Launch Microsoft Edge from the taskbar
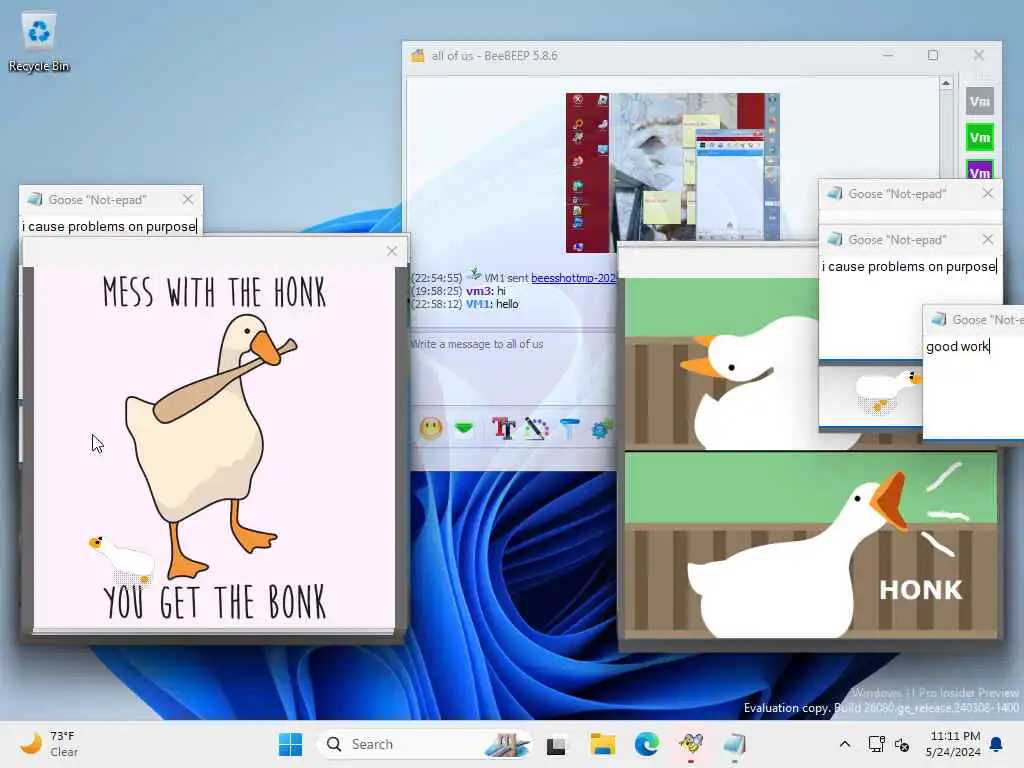This screenshot has height=768, width=1024. click(x=647, y=744)
